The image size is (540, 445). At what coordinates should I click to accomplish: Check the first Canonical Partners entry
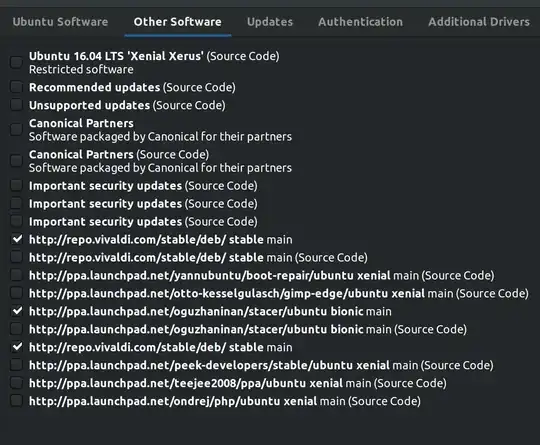coord(16,130)
